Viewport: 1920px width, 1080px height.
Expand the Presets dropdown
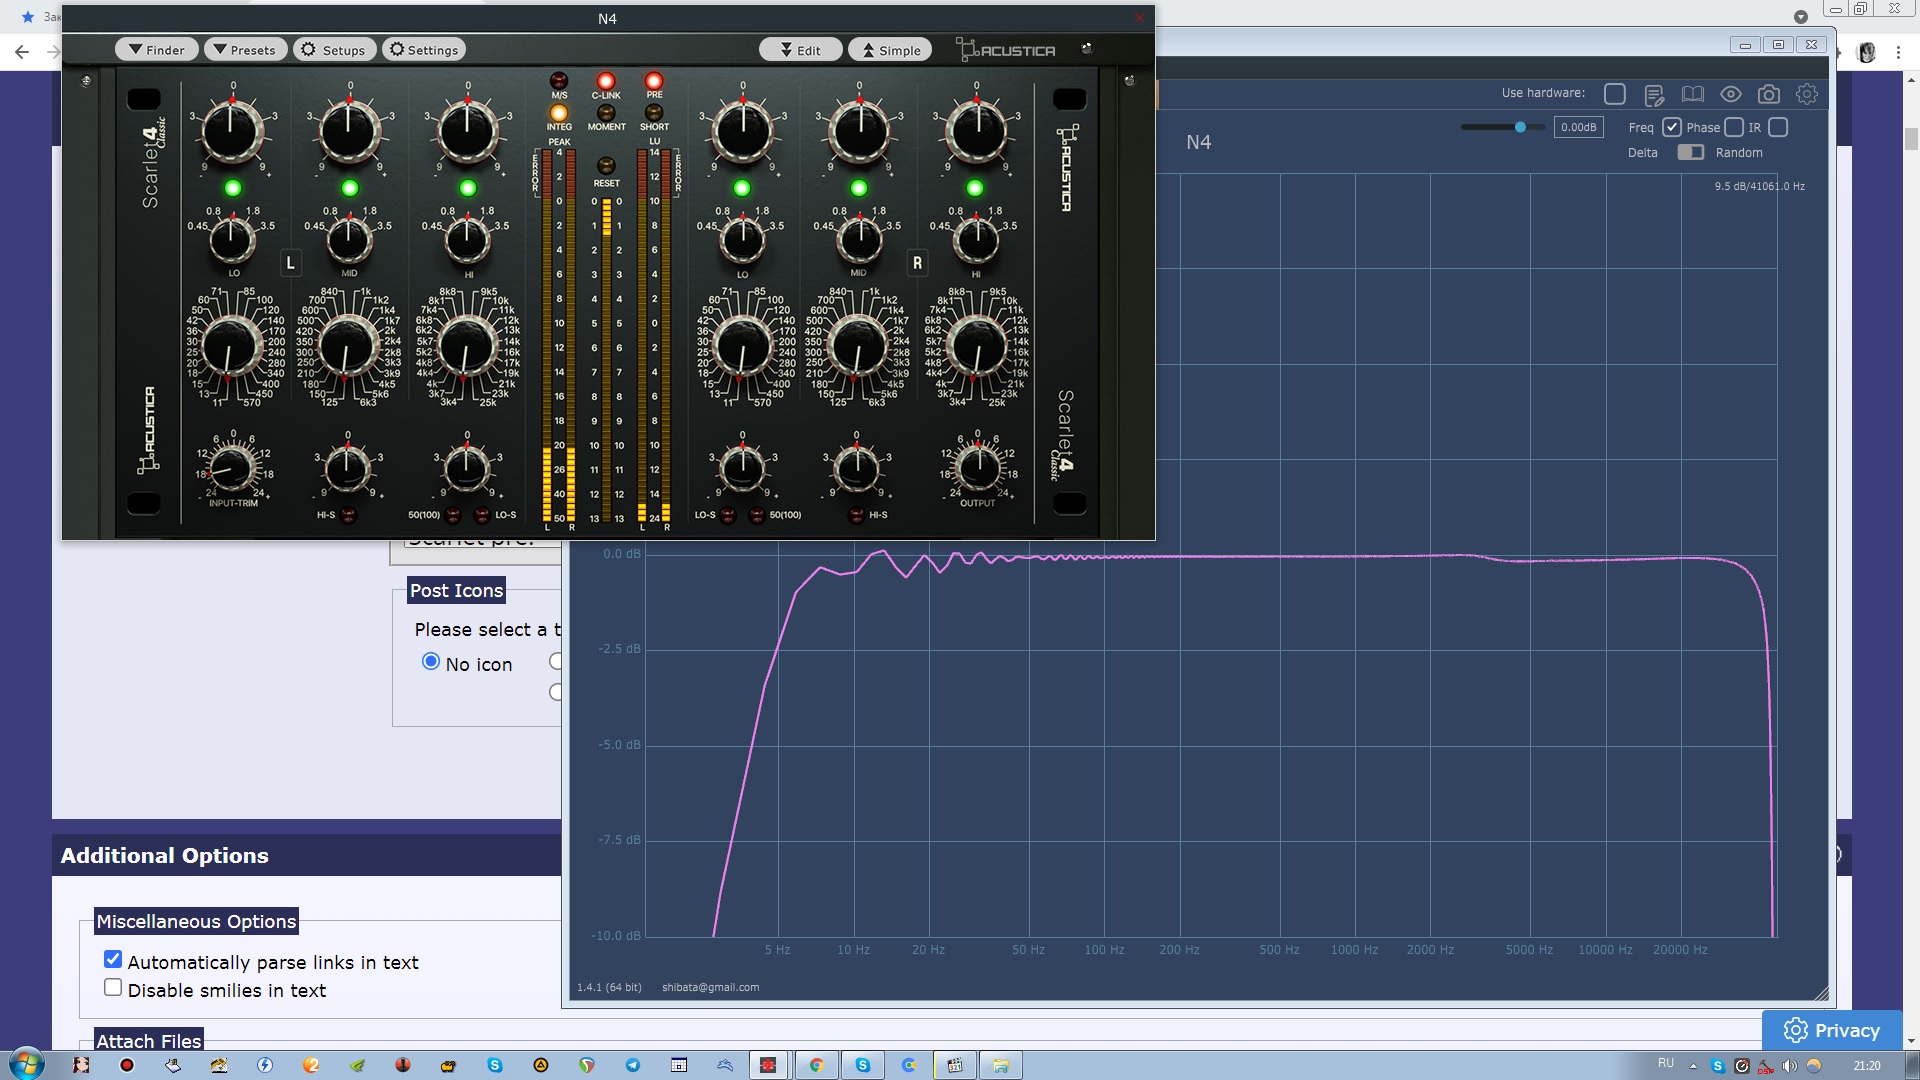point(245,50)
